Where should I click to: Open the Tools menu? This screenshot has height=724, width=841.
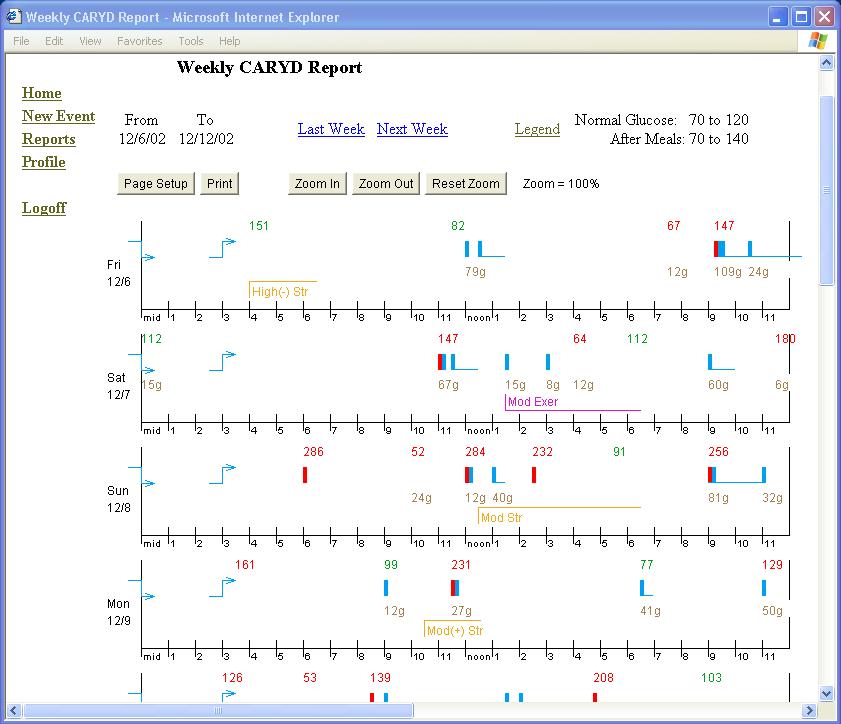click(191, 41)
